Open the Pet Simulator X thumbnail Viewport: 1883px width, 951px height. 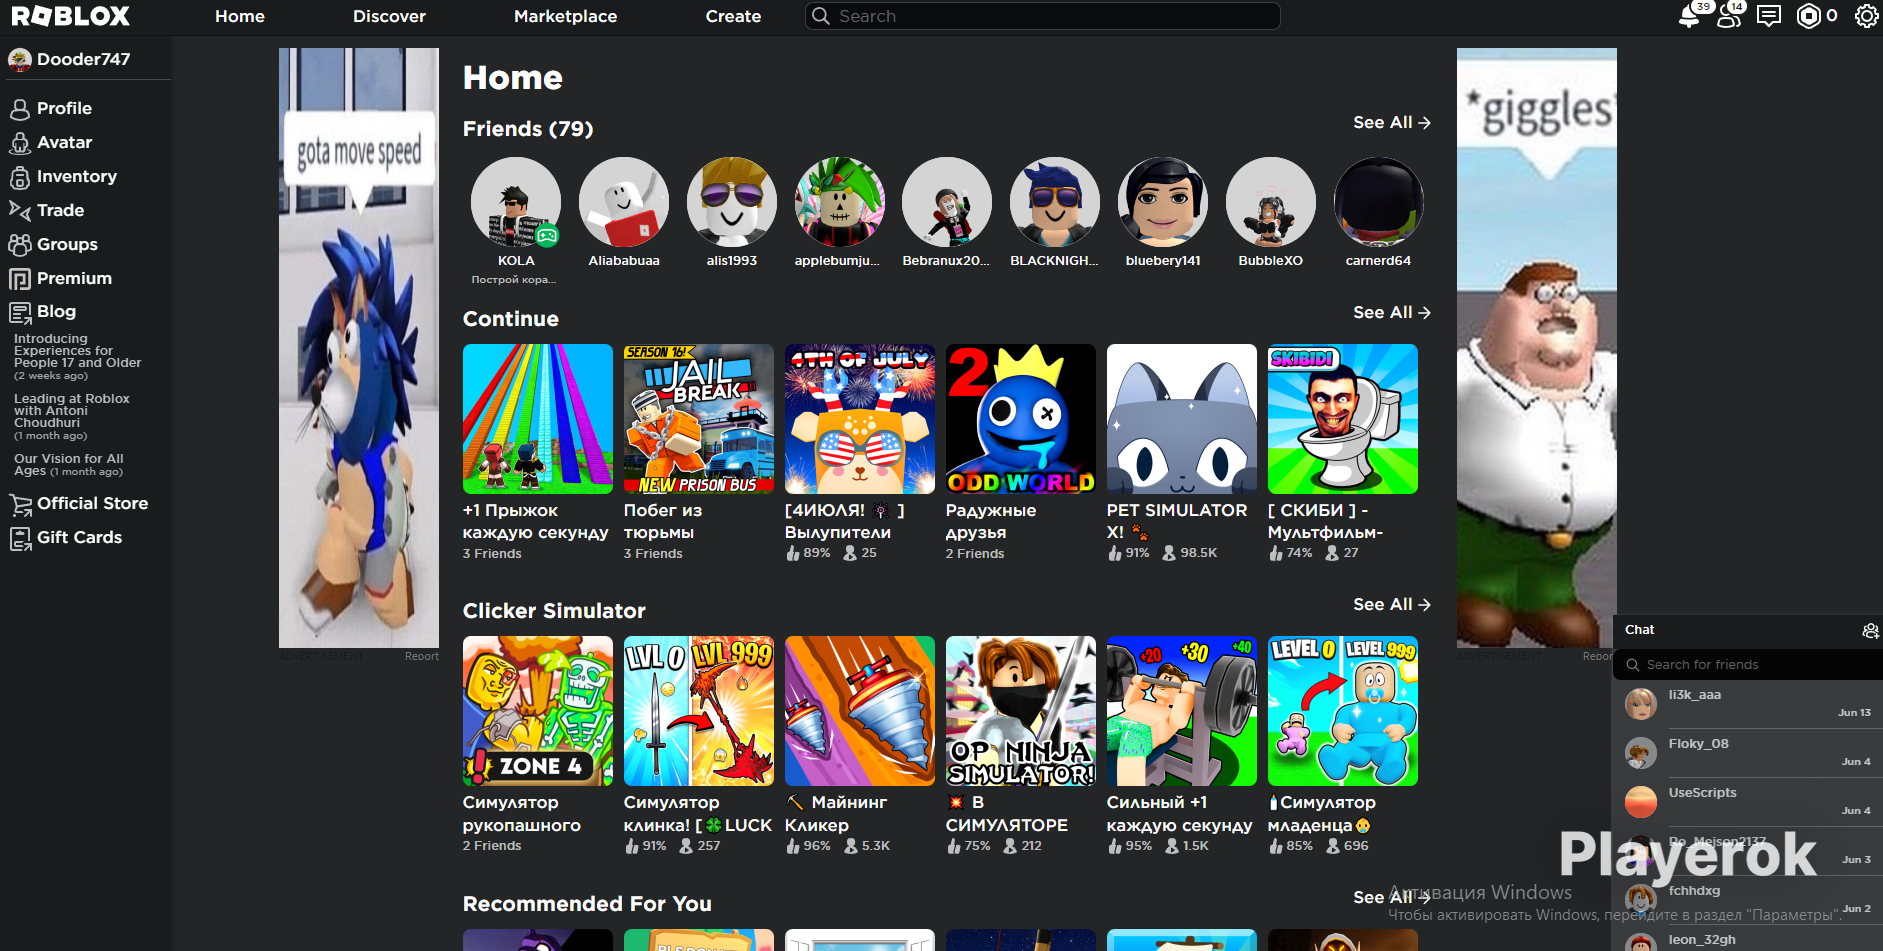pyautogui.click(x=1182, y=419)
